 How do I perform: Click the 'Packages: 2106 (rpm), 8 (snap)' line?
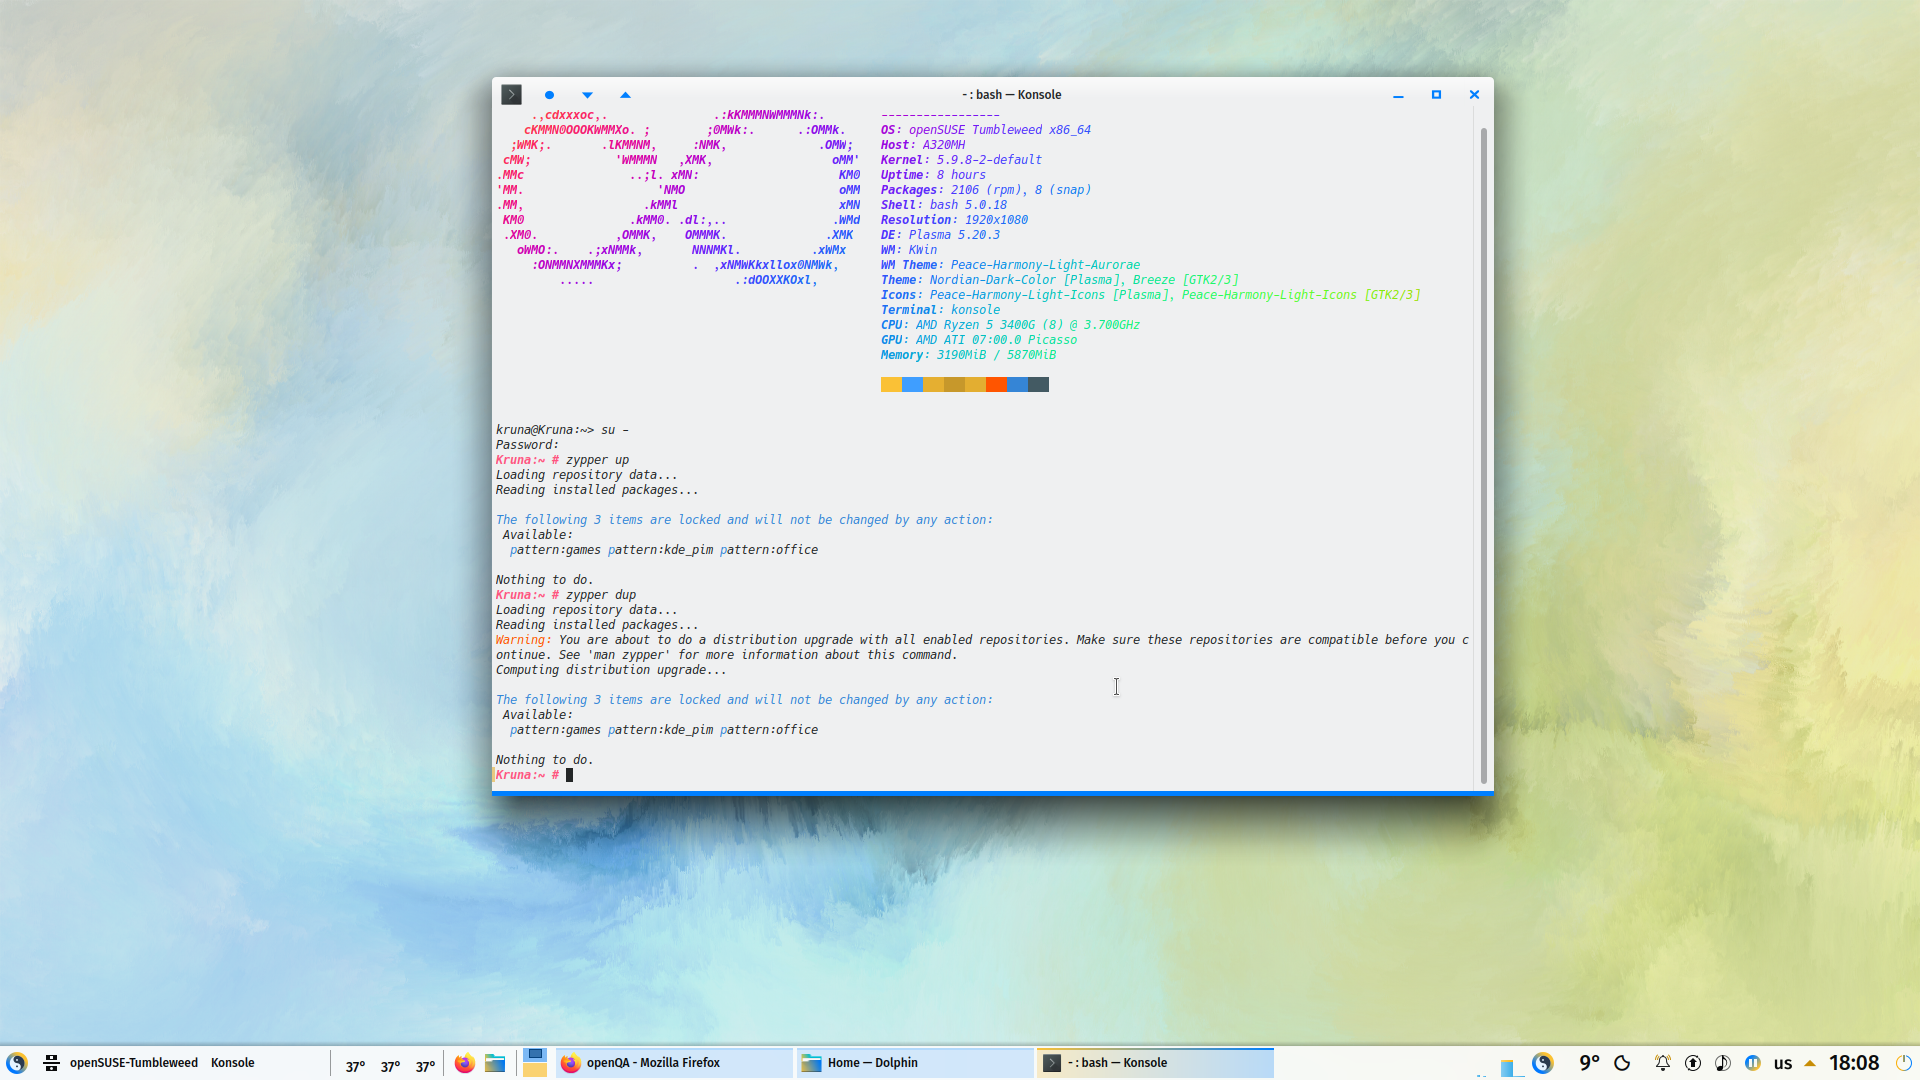[985, 190]
